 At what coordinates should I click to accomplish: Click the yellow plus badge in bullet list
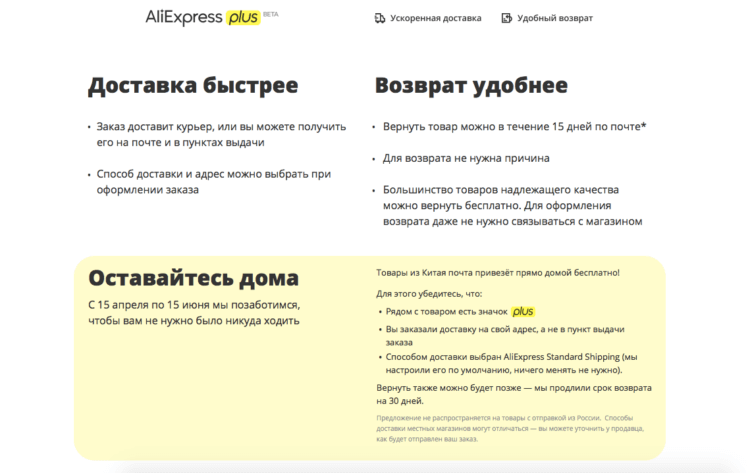[x=523, y=312]
